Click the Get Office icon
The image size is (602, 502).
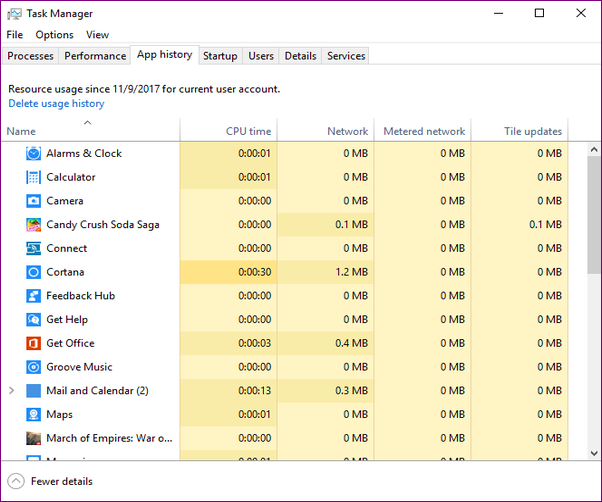click(34, 343)
